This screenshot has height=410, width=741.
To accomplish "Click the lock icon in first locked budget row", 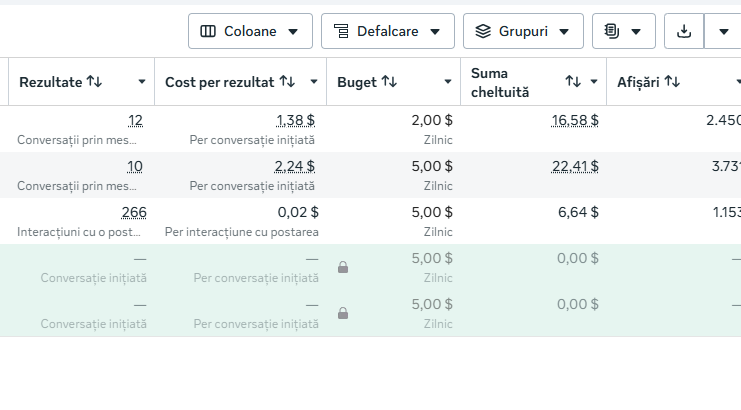I will 343,268.
